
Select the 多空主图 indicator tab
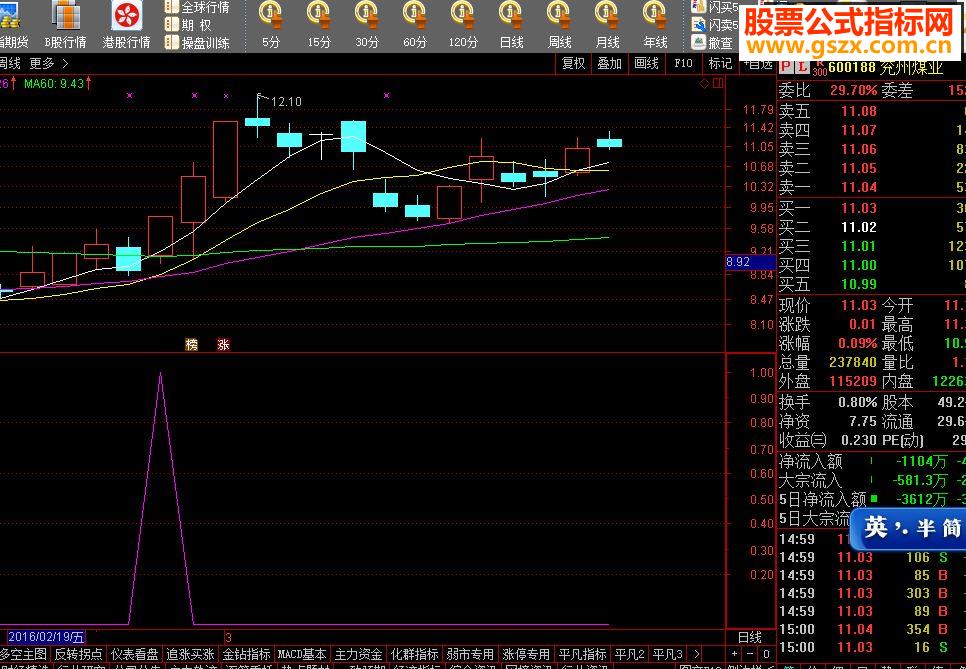[23, 654]
